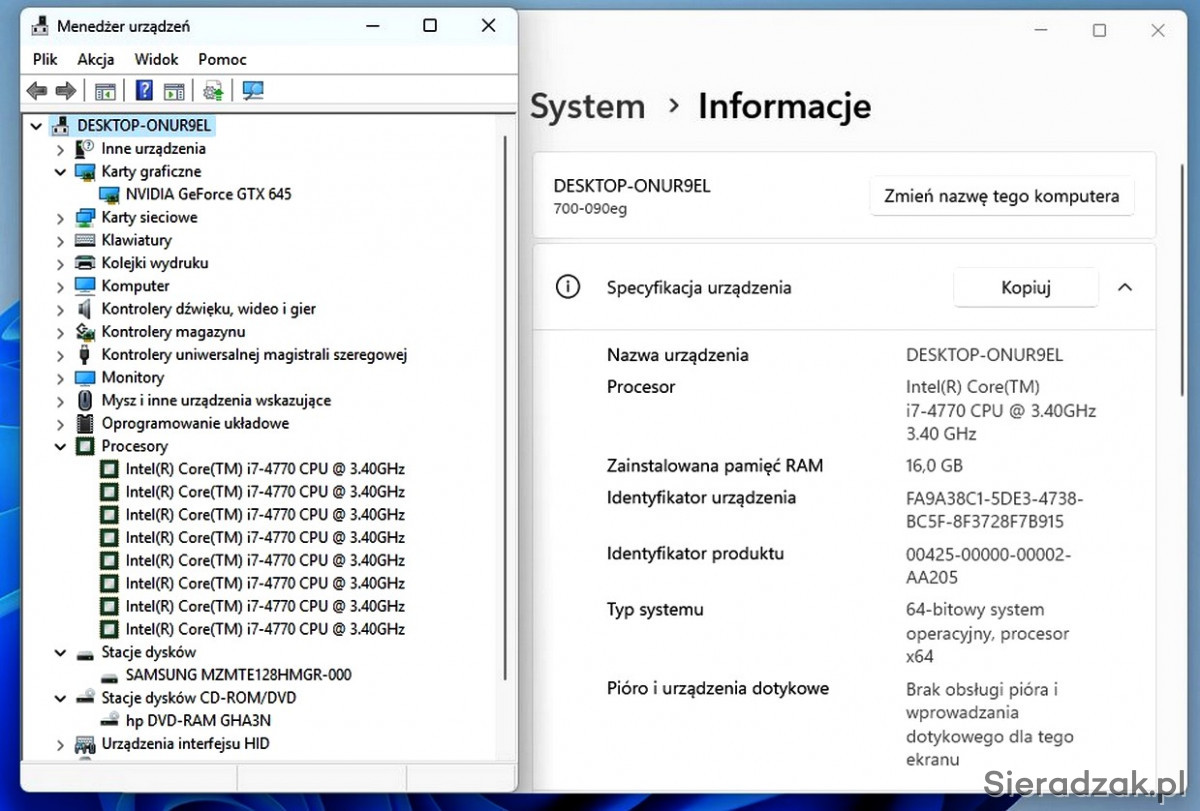Click the 700-090eg model text
The image size is (1200, 811).
pos(590,210)
